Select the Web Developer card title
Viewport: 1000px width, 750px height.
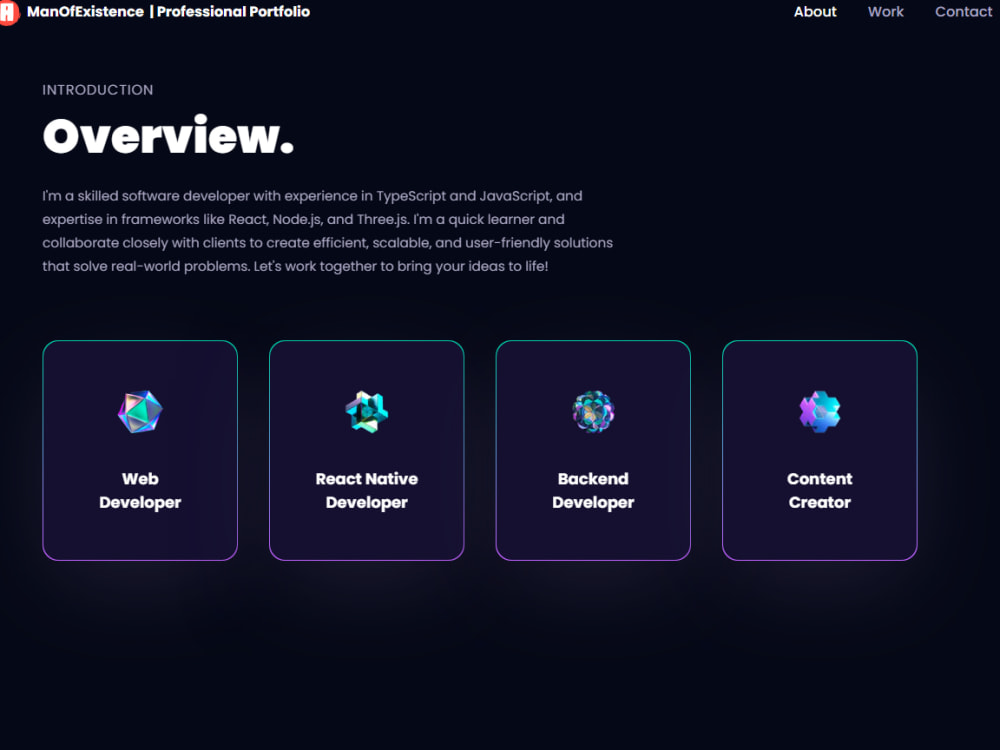point(140,490)
